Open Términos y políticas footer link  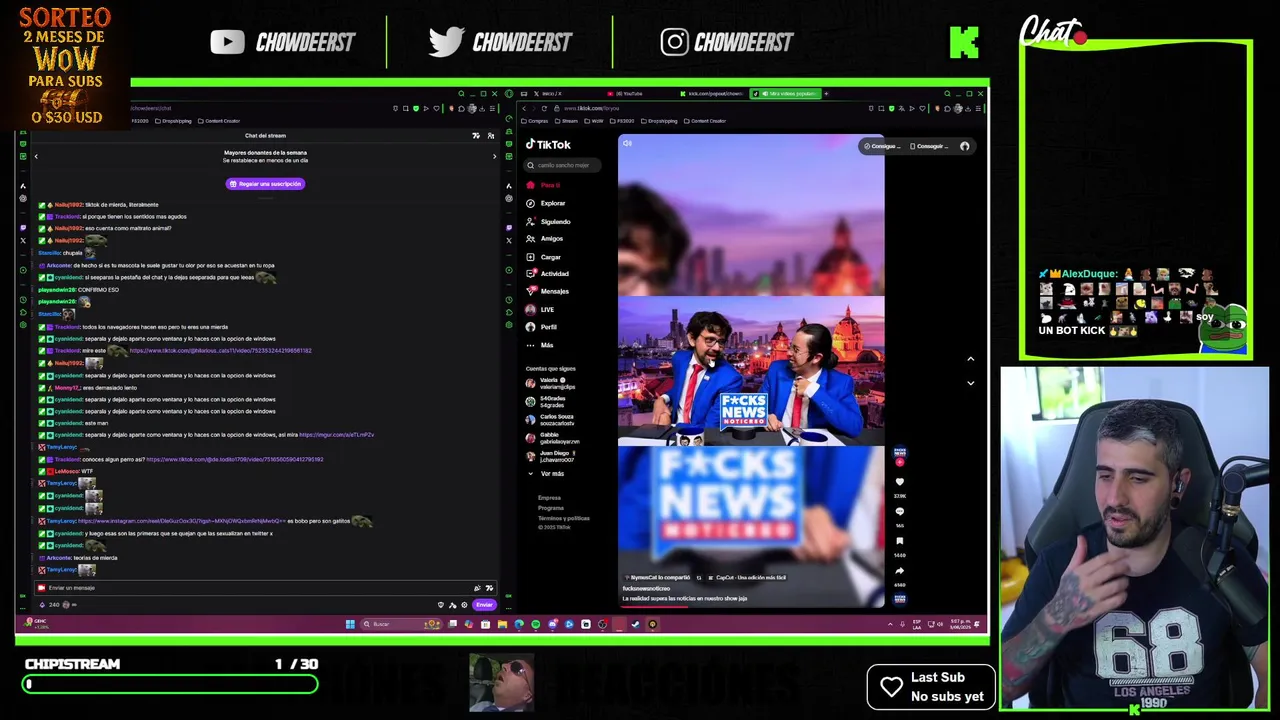564,518
